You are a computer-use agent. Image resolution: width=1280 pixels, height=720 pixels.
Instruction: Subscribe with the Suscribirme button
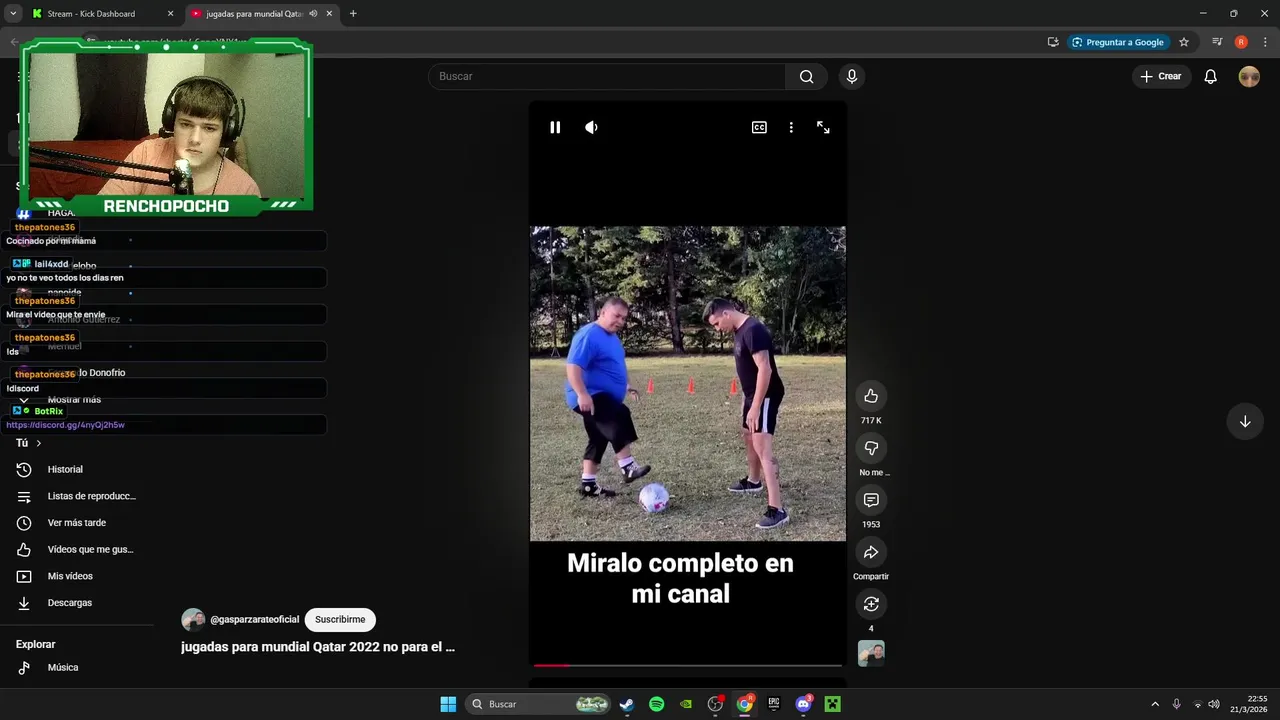[x=340, y=619]
